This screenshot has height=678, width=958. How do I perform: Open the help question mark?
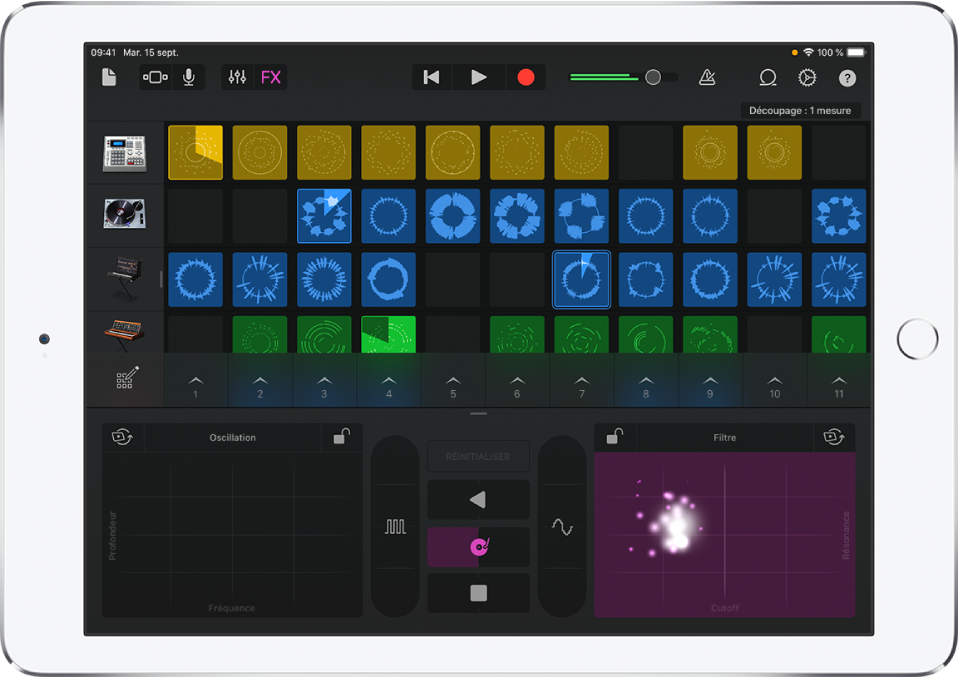click(847, 77)
